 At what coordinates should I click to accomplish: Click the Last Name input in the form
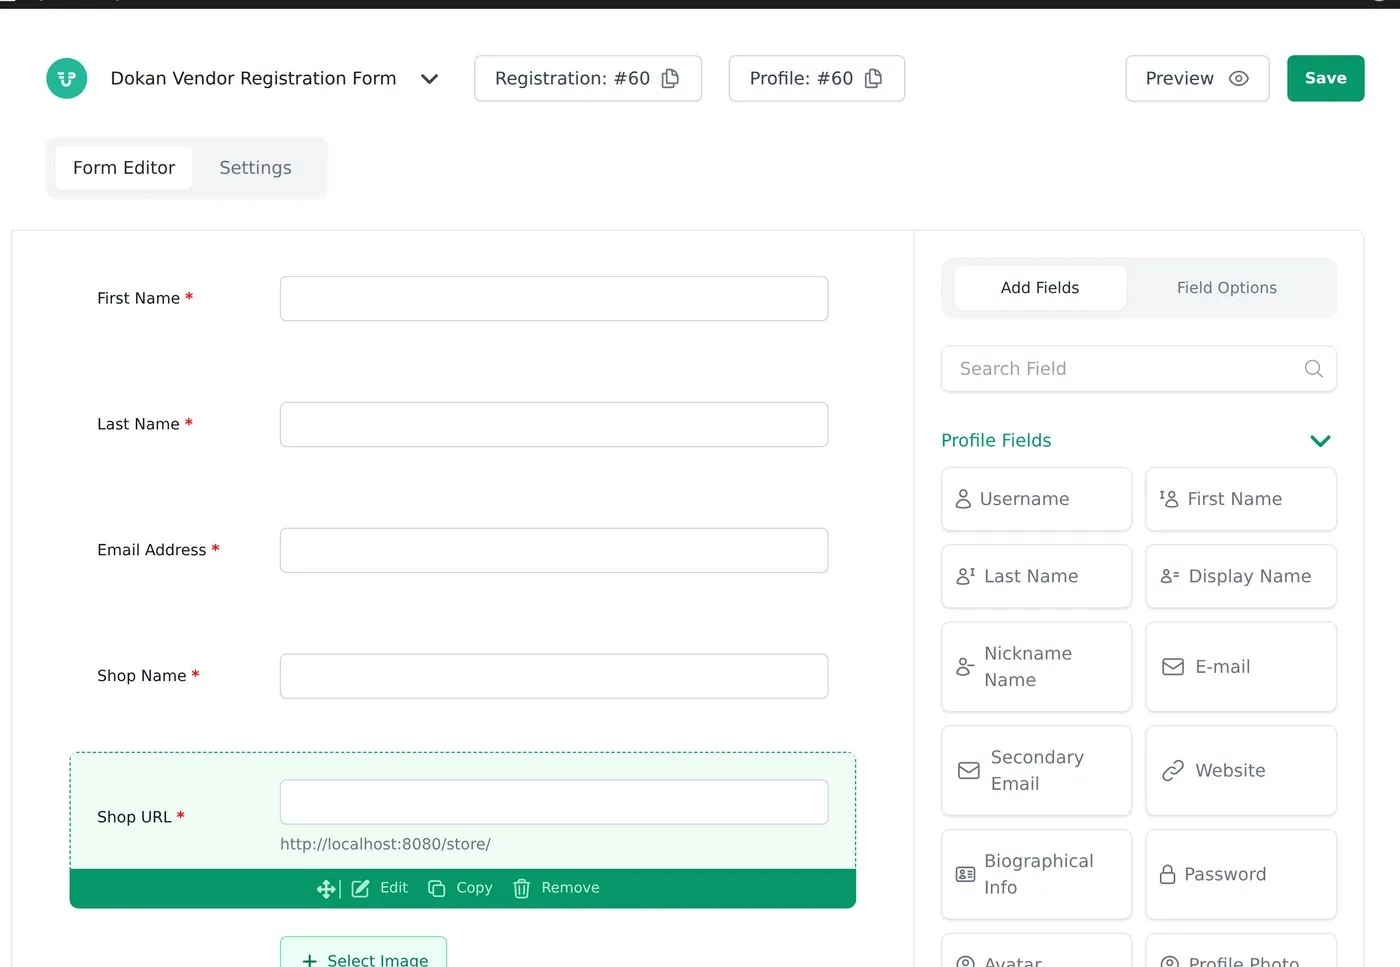[554, 425]
